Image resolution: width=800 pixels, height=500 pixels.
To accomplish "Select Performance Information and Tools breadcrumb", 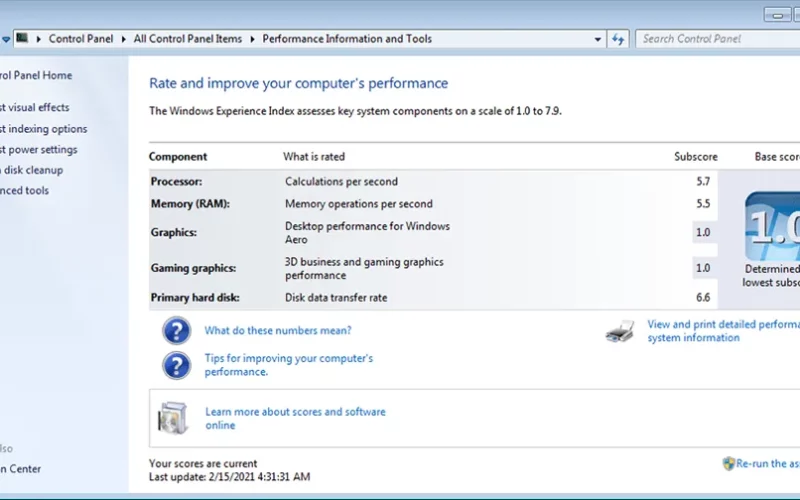I will [347, 39].
